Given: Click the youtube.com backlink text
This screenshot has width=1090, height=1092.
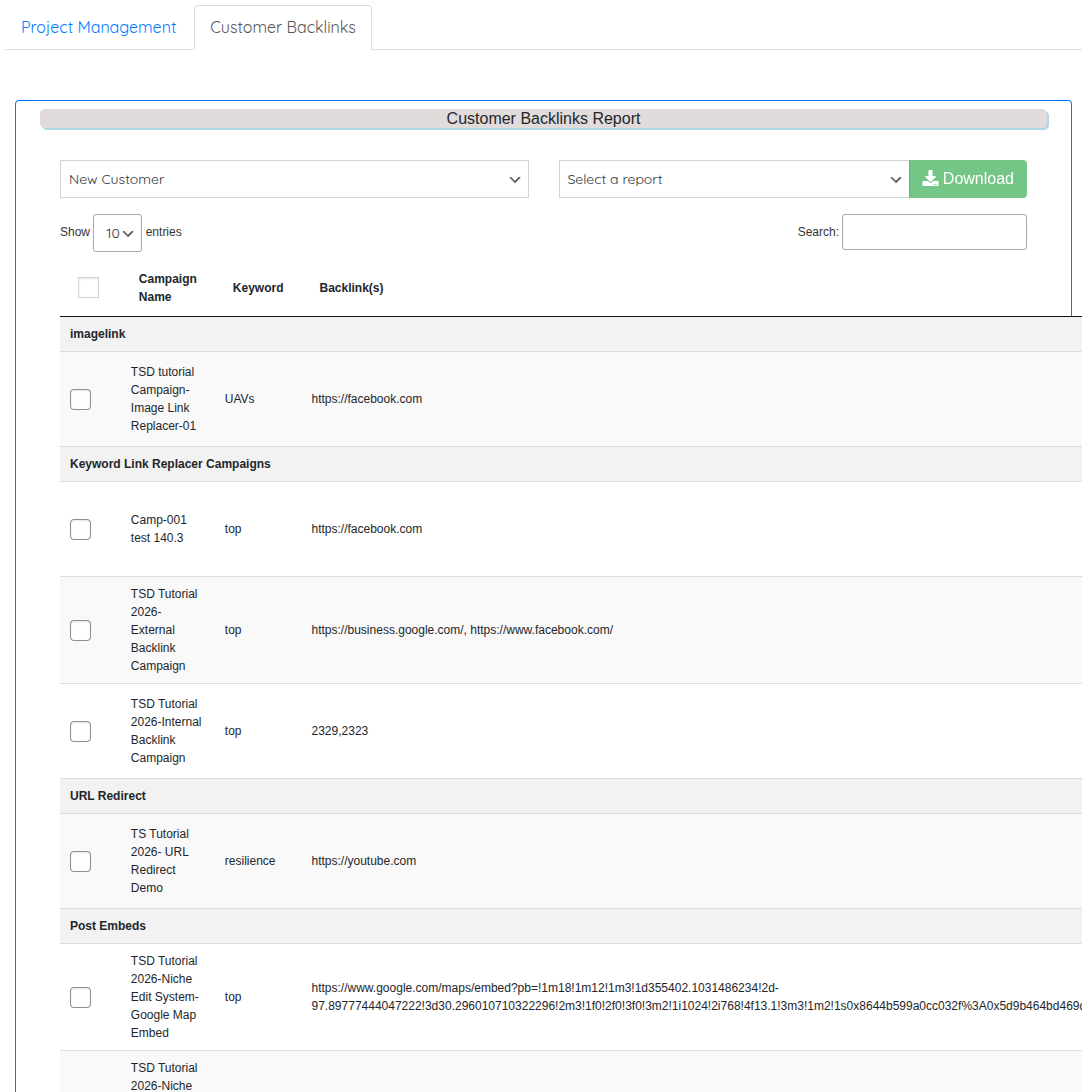Looking at the screenshot, I should click(x=364, y=861).
